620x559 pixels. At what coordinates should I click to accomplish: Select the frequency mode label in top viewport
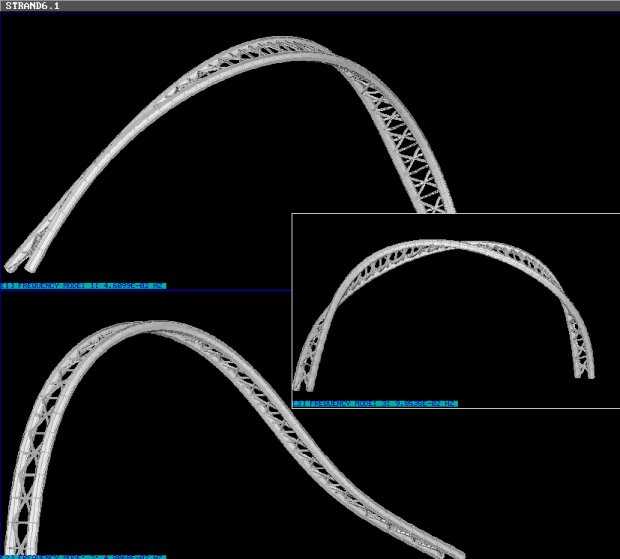(x=84, y=286)
